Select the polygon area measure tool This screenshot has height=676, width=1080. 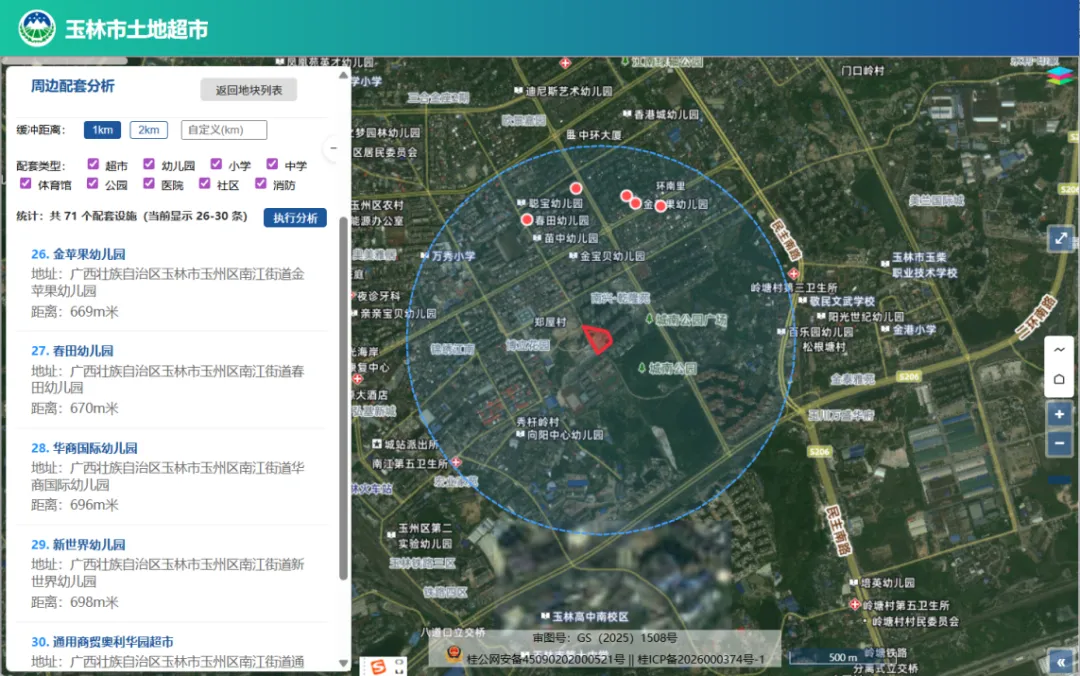[1059, 379]
